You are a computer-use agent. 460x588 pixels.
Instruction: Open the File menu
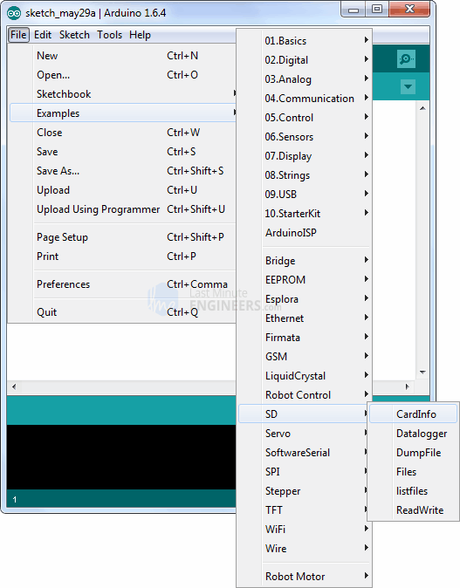18,35
